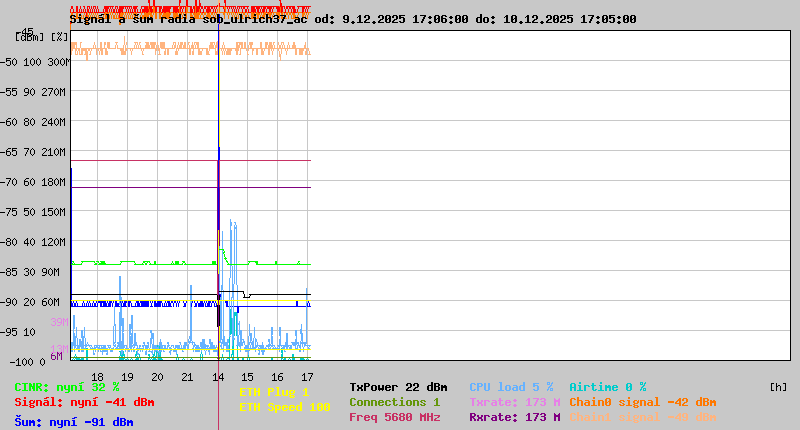Select the Airtime 0 % legend label
The width and height of the screenshot is (800, 430).
coord(607,387)
